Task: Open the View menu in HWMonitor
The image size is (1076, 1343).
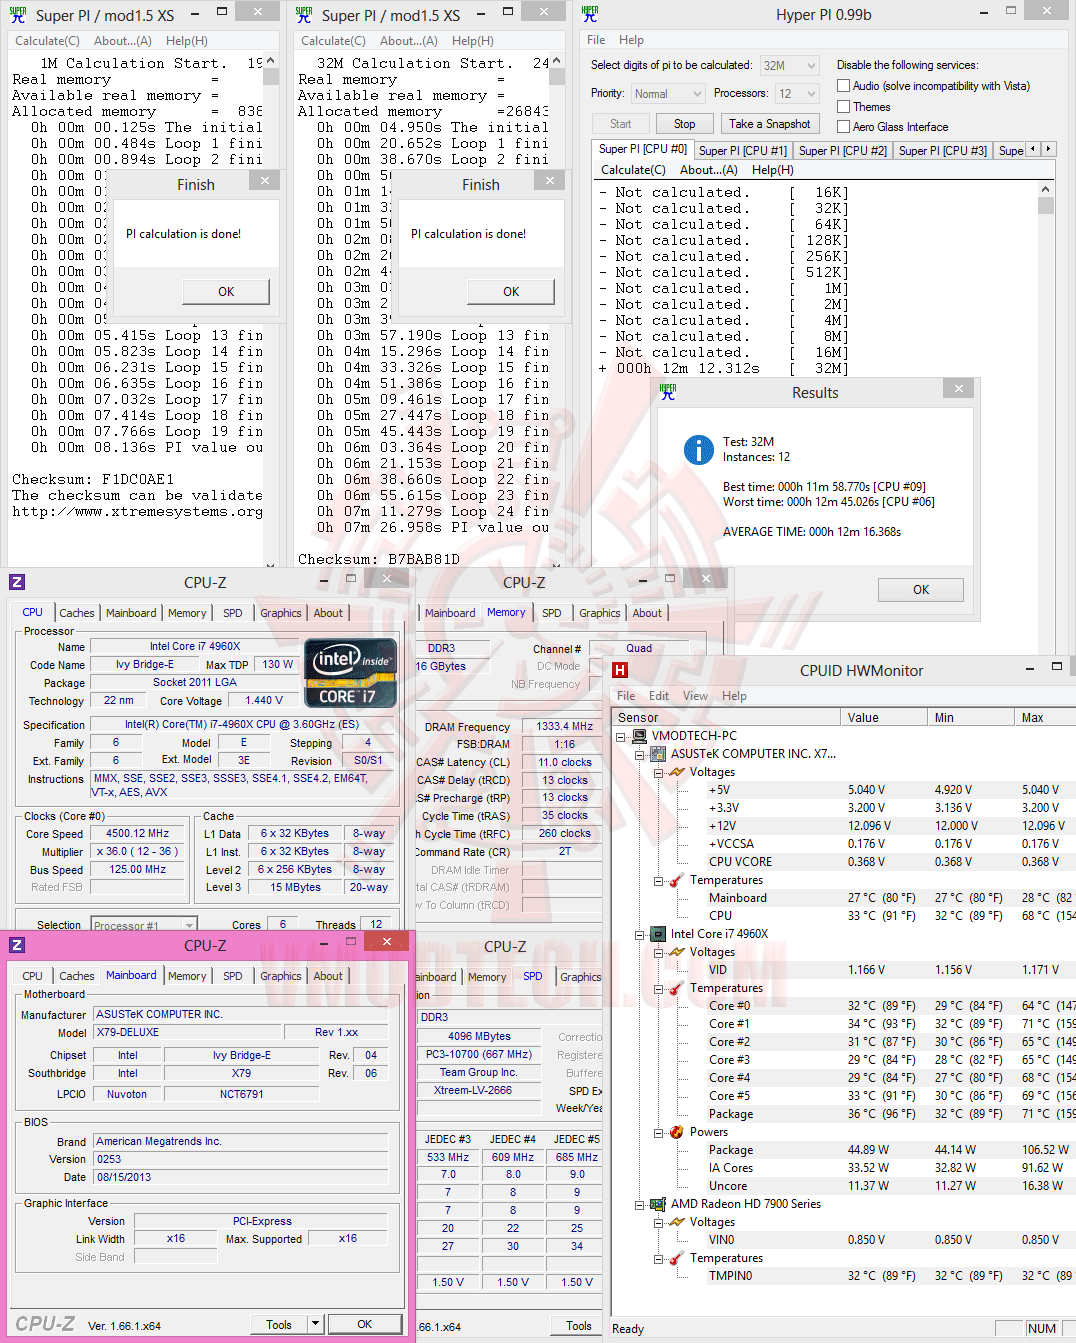Action: [695, 696]
